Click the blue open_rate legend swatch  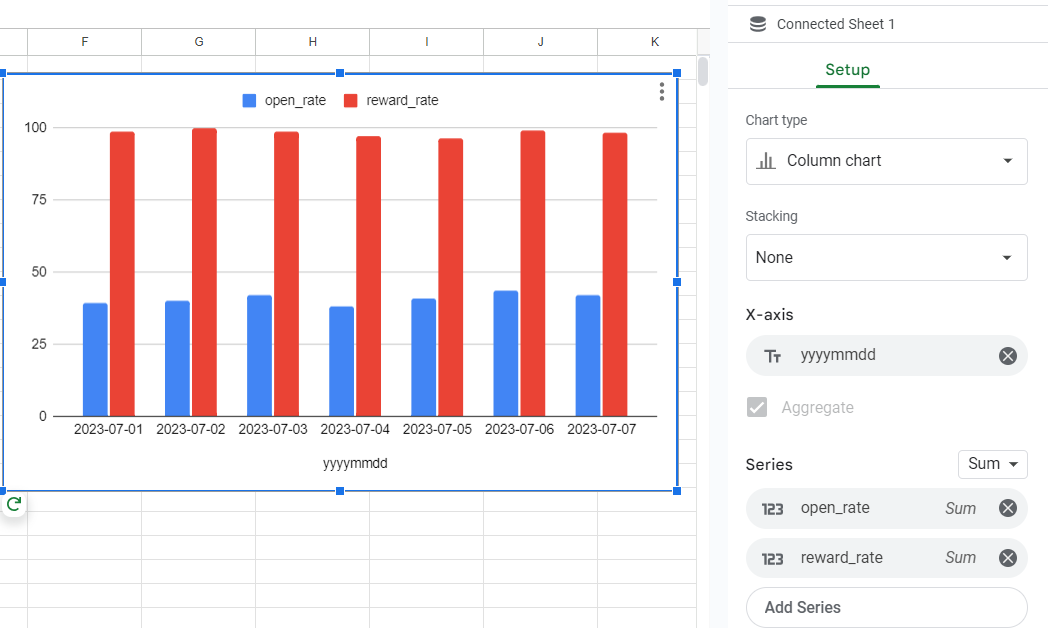[x=249, y=101]
